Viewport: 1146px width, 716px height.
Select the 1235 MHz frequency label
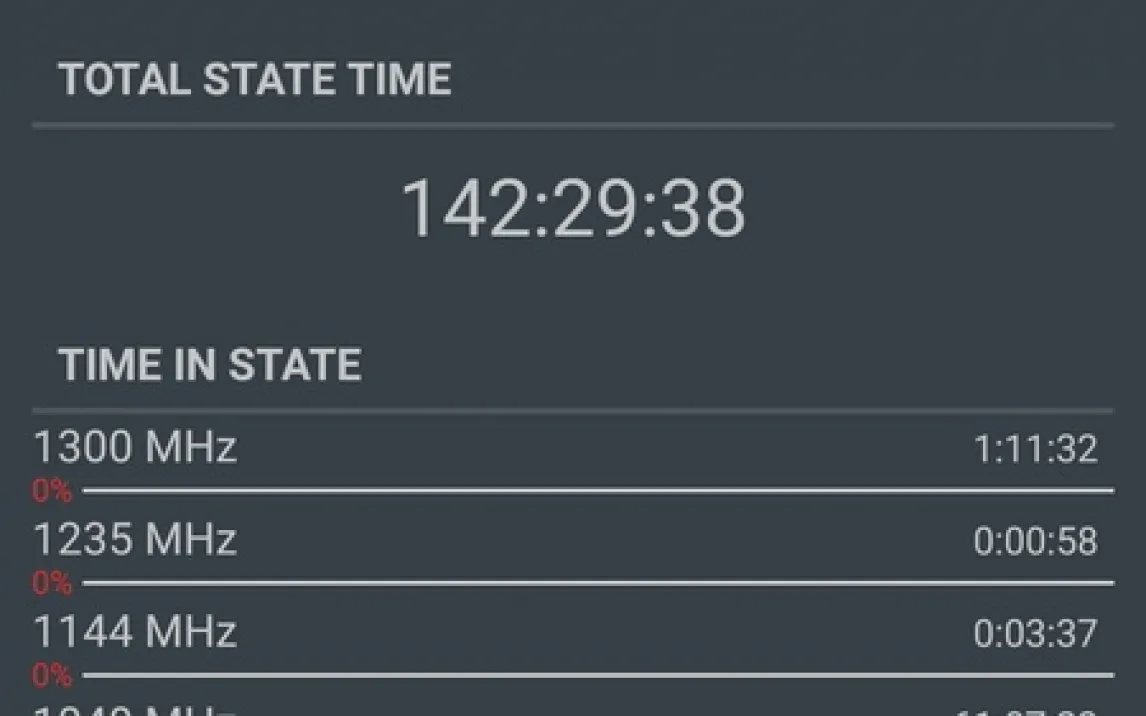pos(135,539)
